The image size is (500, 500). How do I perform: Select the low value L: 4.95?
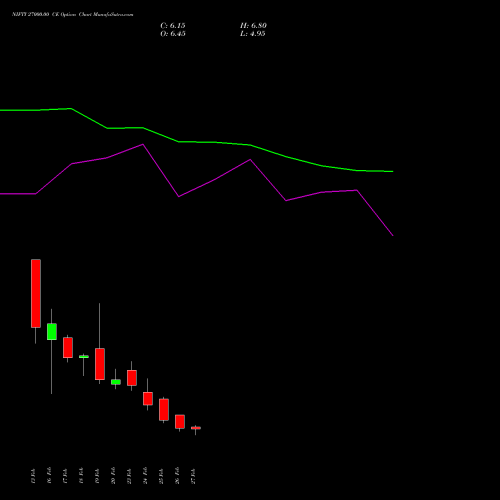click(253, 34)
